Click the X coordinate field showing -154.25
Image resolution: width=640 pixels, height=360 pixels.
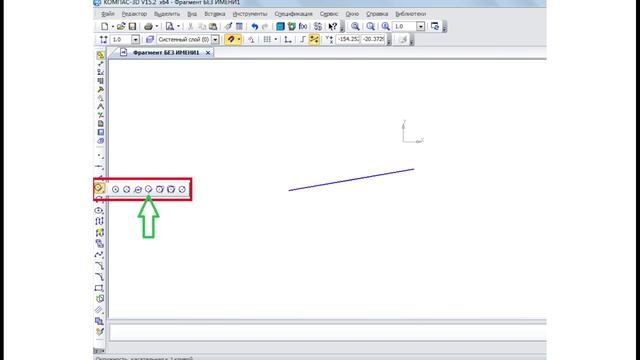coord(348,40)
